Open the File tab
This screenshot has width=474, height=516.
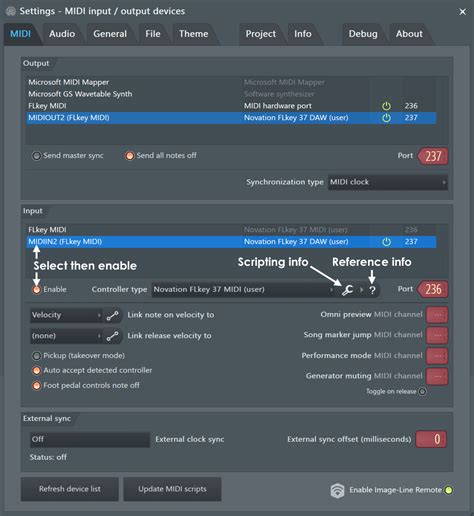[x=153, y=34]
